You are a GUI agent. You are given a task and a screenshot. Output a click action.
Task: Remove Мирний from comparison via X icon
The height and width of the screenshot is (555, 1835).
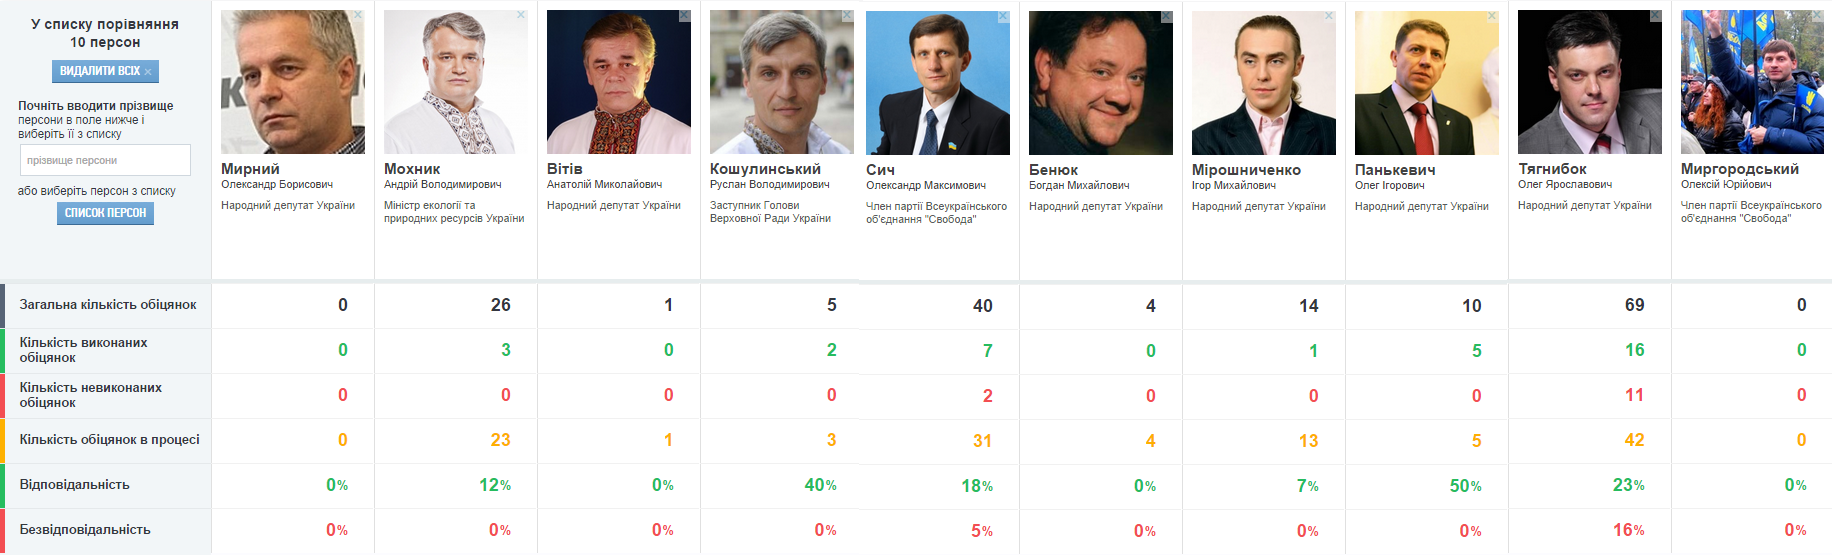point(358,15)
